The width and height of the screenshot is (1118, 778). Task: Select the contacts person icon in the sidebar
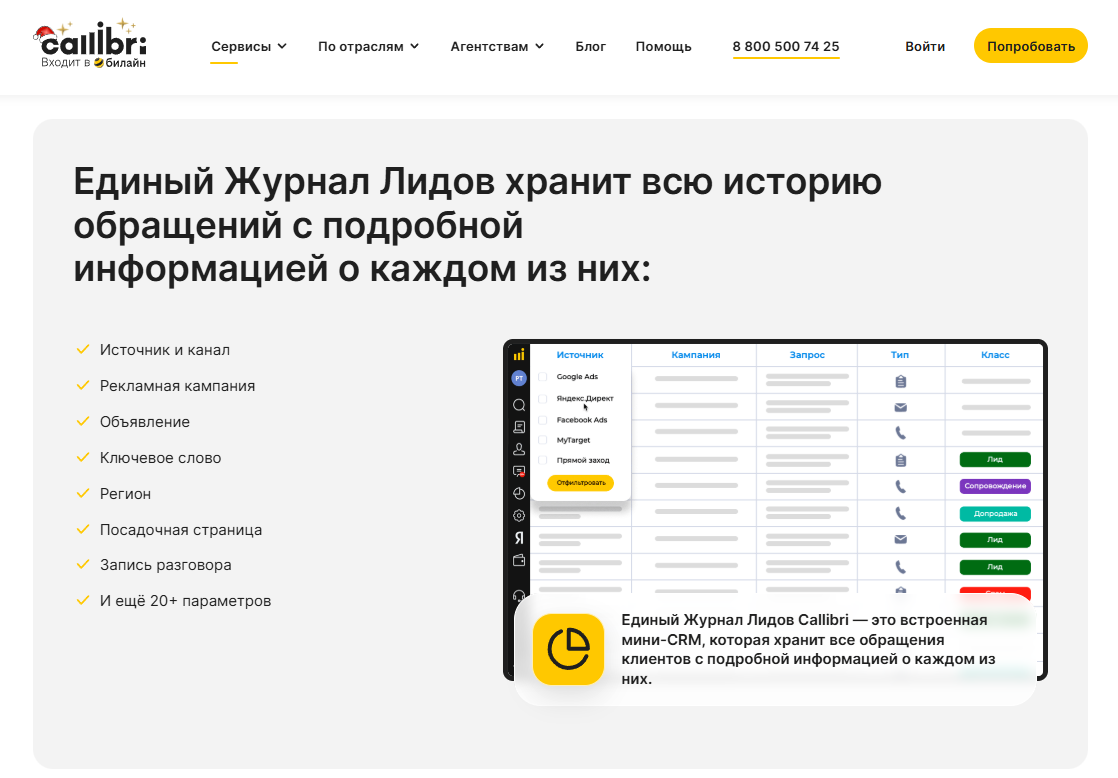518,449
